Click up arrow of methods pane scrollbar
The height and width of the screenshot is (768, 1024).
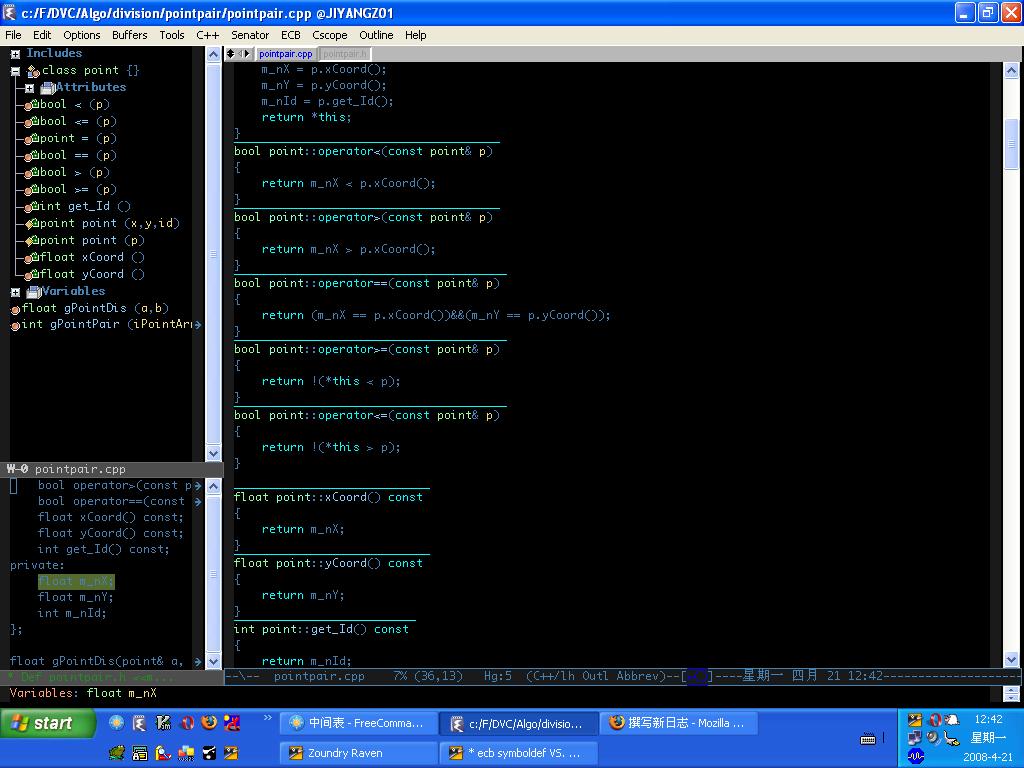point(214,55)
